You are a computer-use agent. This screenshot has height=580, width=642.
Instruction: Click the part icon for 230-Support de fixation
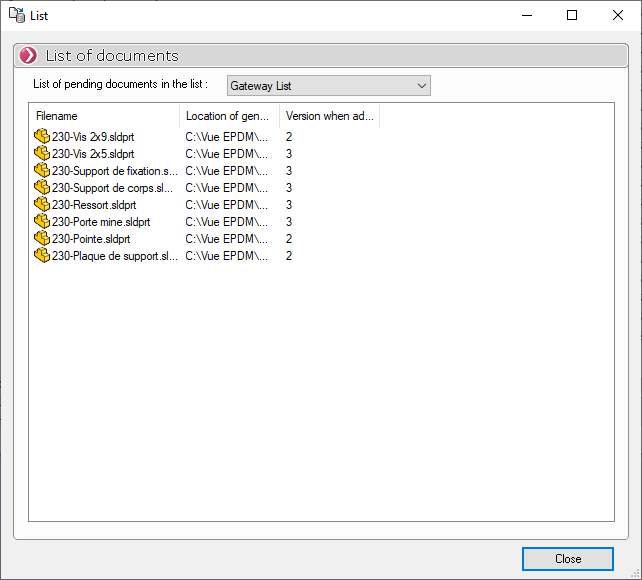coord(41,170)
